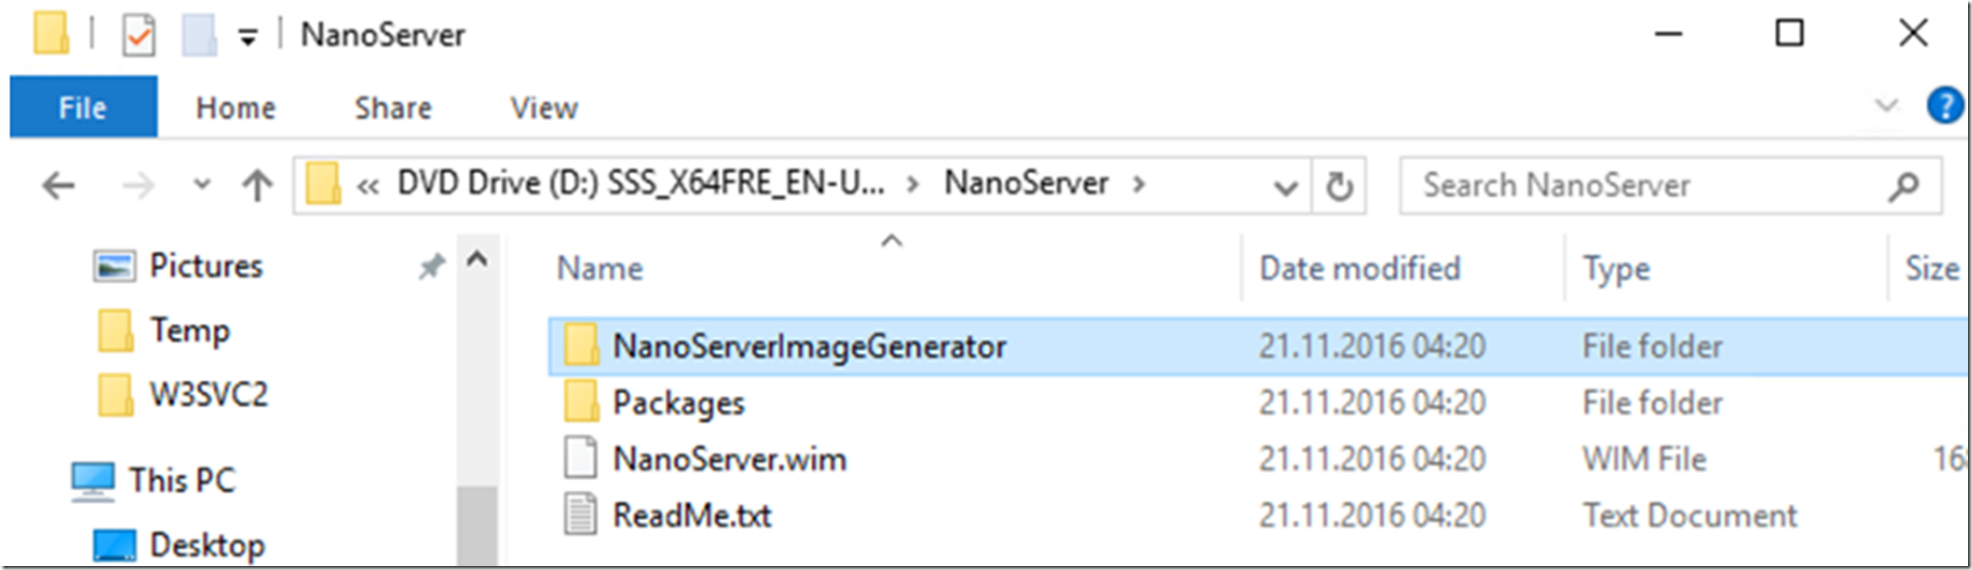Click the New Folder icon in title bar
Image resolution: width=1972 pixels, height=570 pixels.
199,35
